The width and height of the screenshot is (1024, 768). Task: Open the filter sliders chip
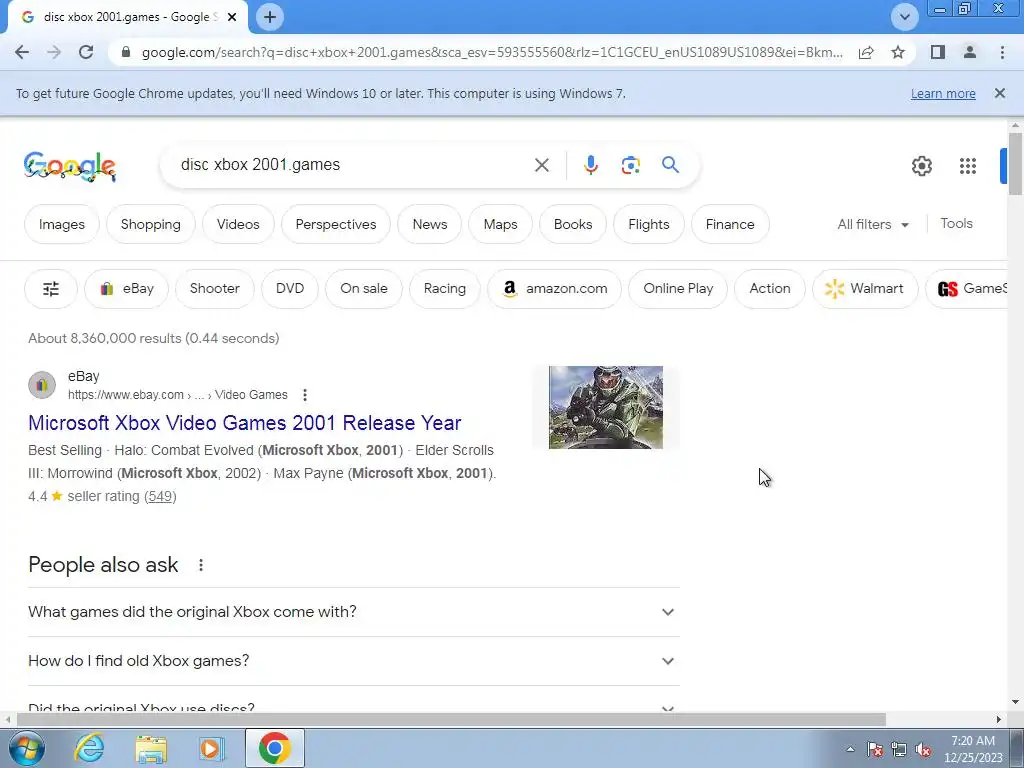coord(51,289)
